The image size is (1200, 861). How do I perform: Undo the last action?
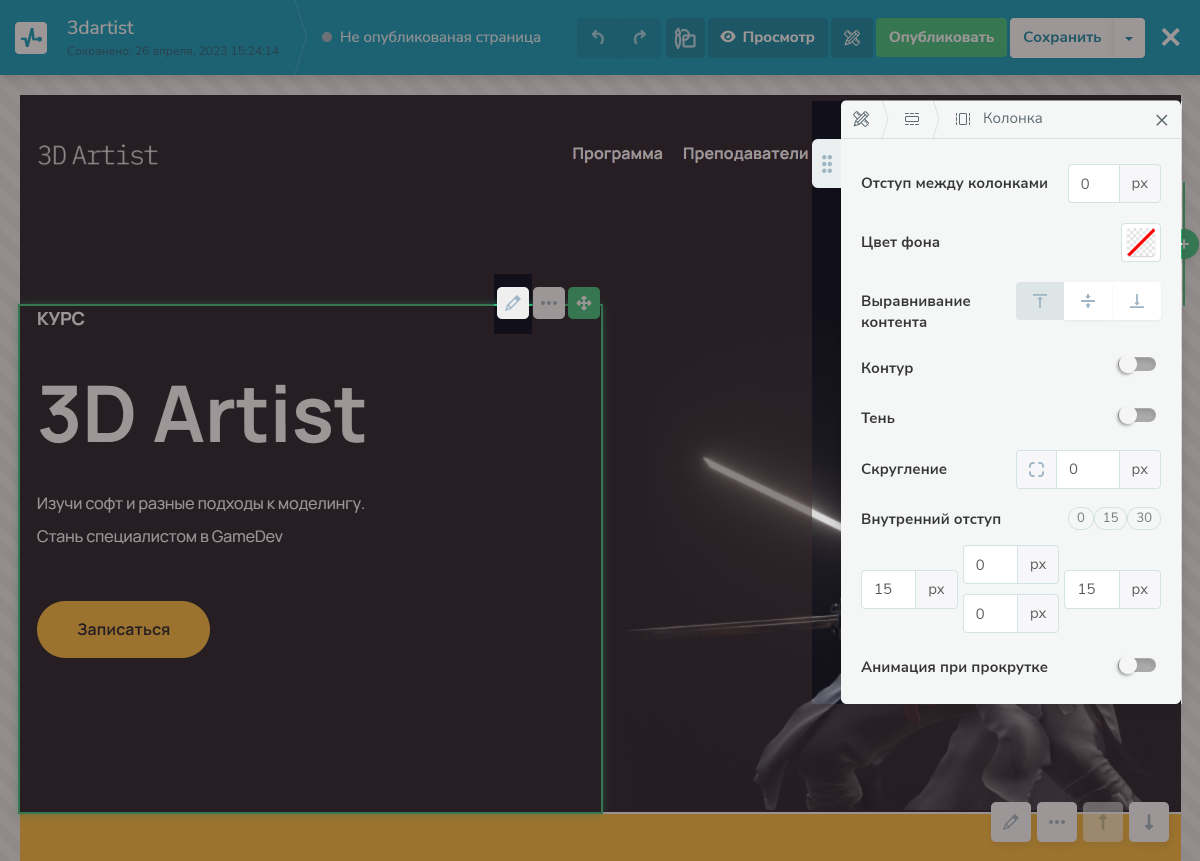click(598, 38)
